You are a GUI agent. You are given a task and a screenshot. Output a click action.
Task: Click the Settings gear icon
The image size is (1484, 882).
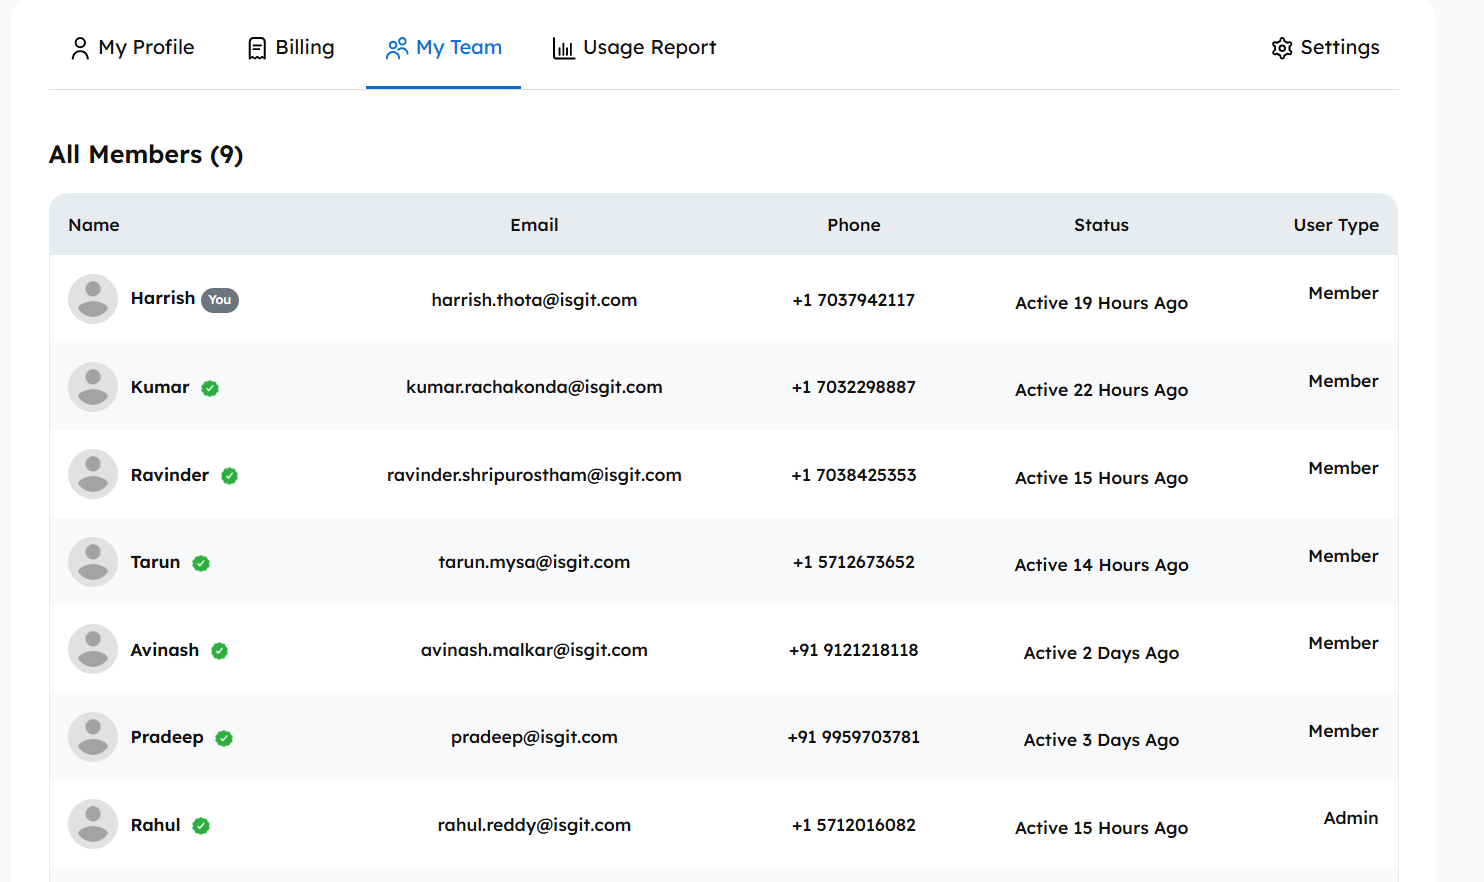1282,48
